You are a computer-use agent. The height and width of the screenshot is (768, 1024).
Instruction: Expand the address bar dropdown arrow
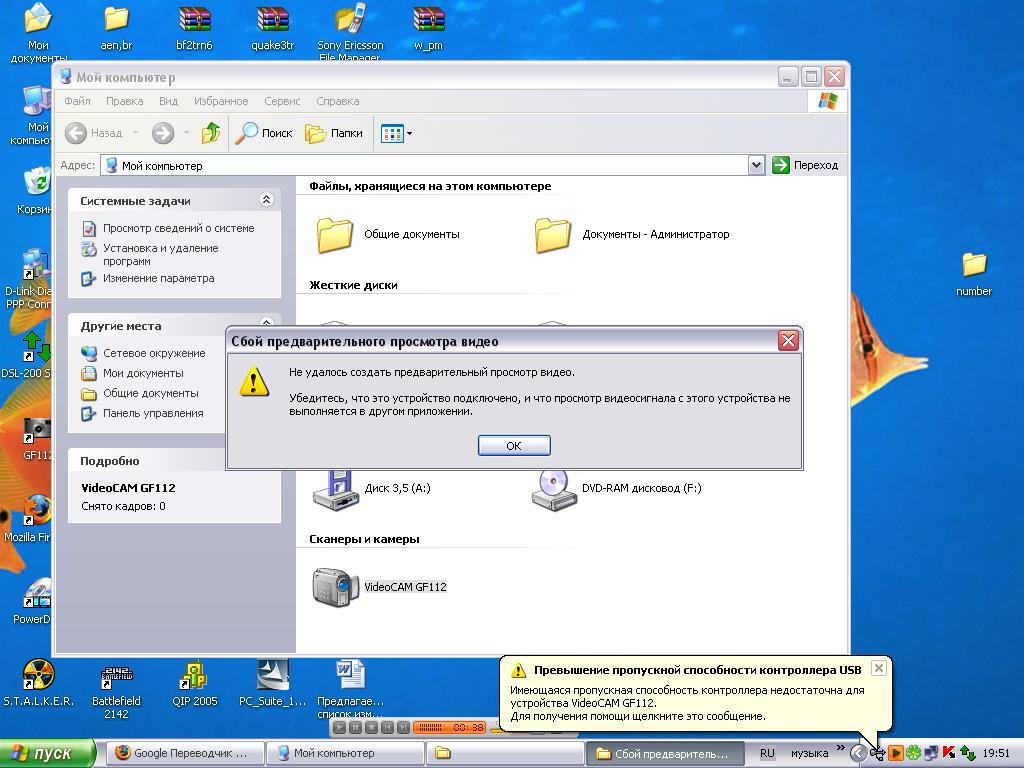click(x=756, y=165)
